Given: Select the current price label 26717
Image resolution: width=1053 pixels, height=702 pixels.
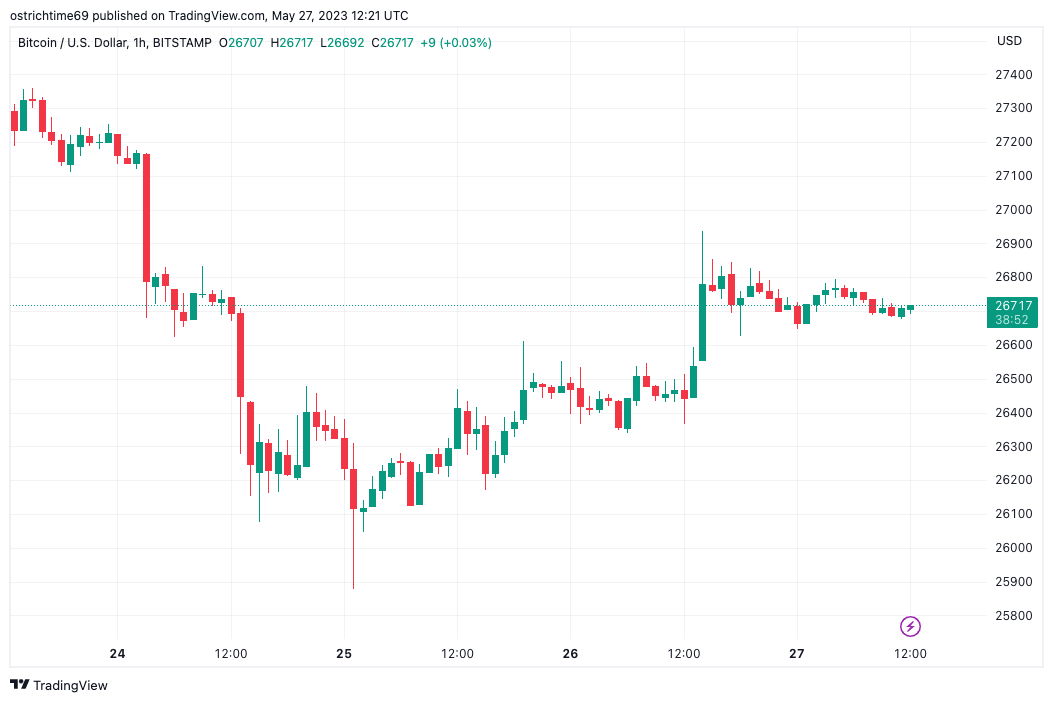Looking at the screenshot, I should [x=1013, y=306].
